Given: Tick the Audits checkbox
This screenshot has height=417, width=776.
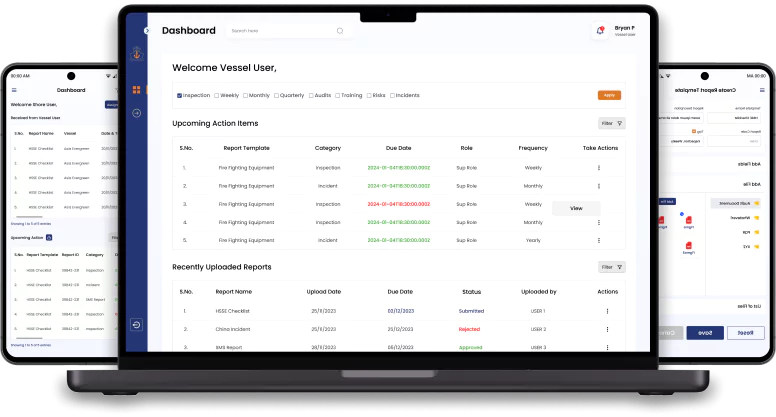Looking at the screenshot, I should pyautogui.click(x=311, y=95).
